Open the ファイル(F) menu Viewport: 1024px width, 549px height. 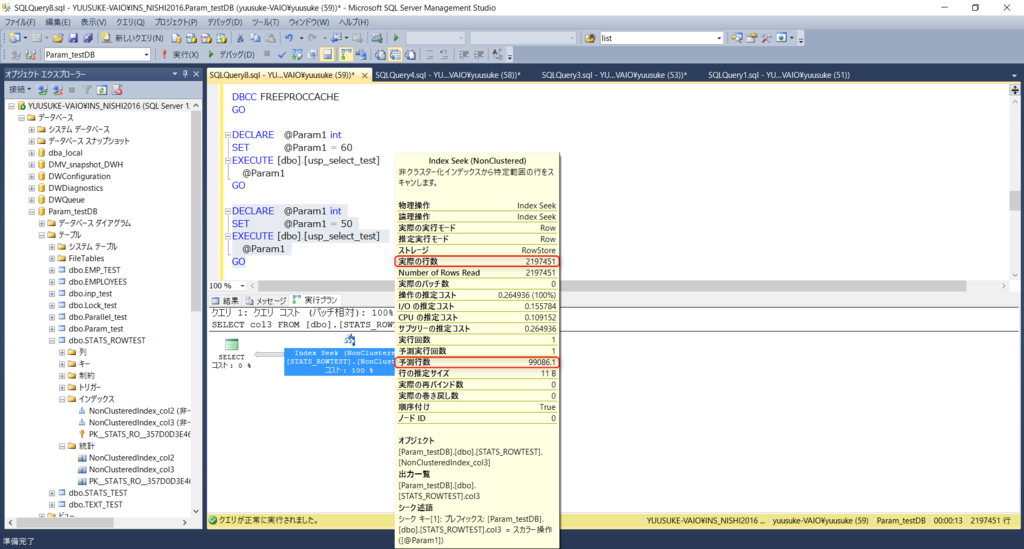[20, 22]
